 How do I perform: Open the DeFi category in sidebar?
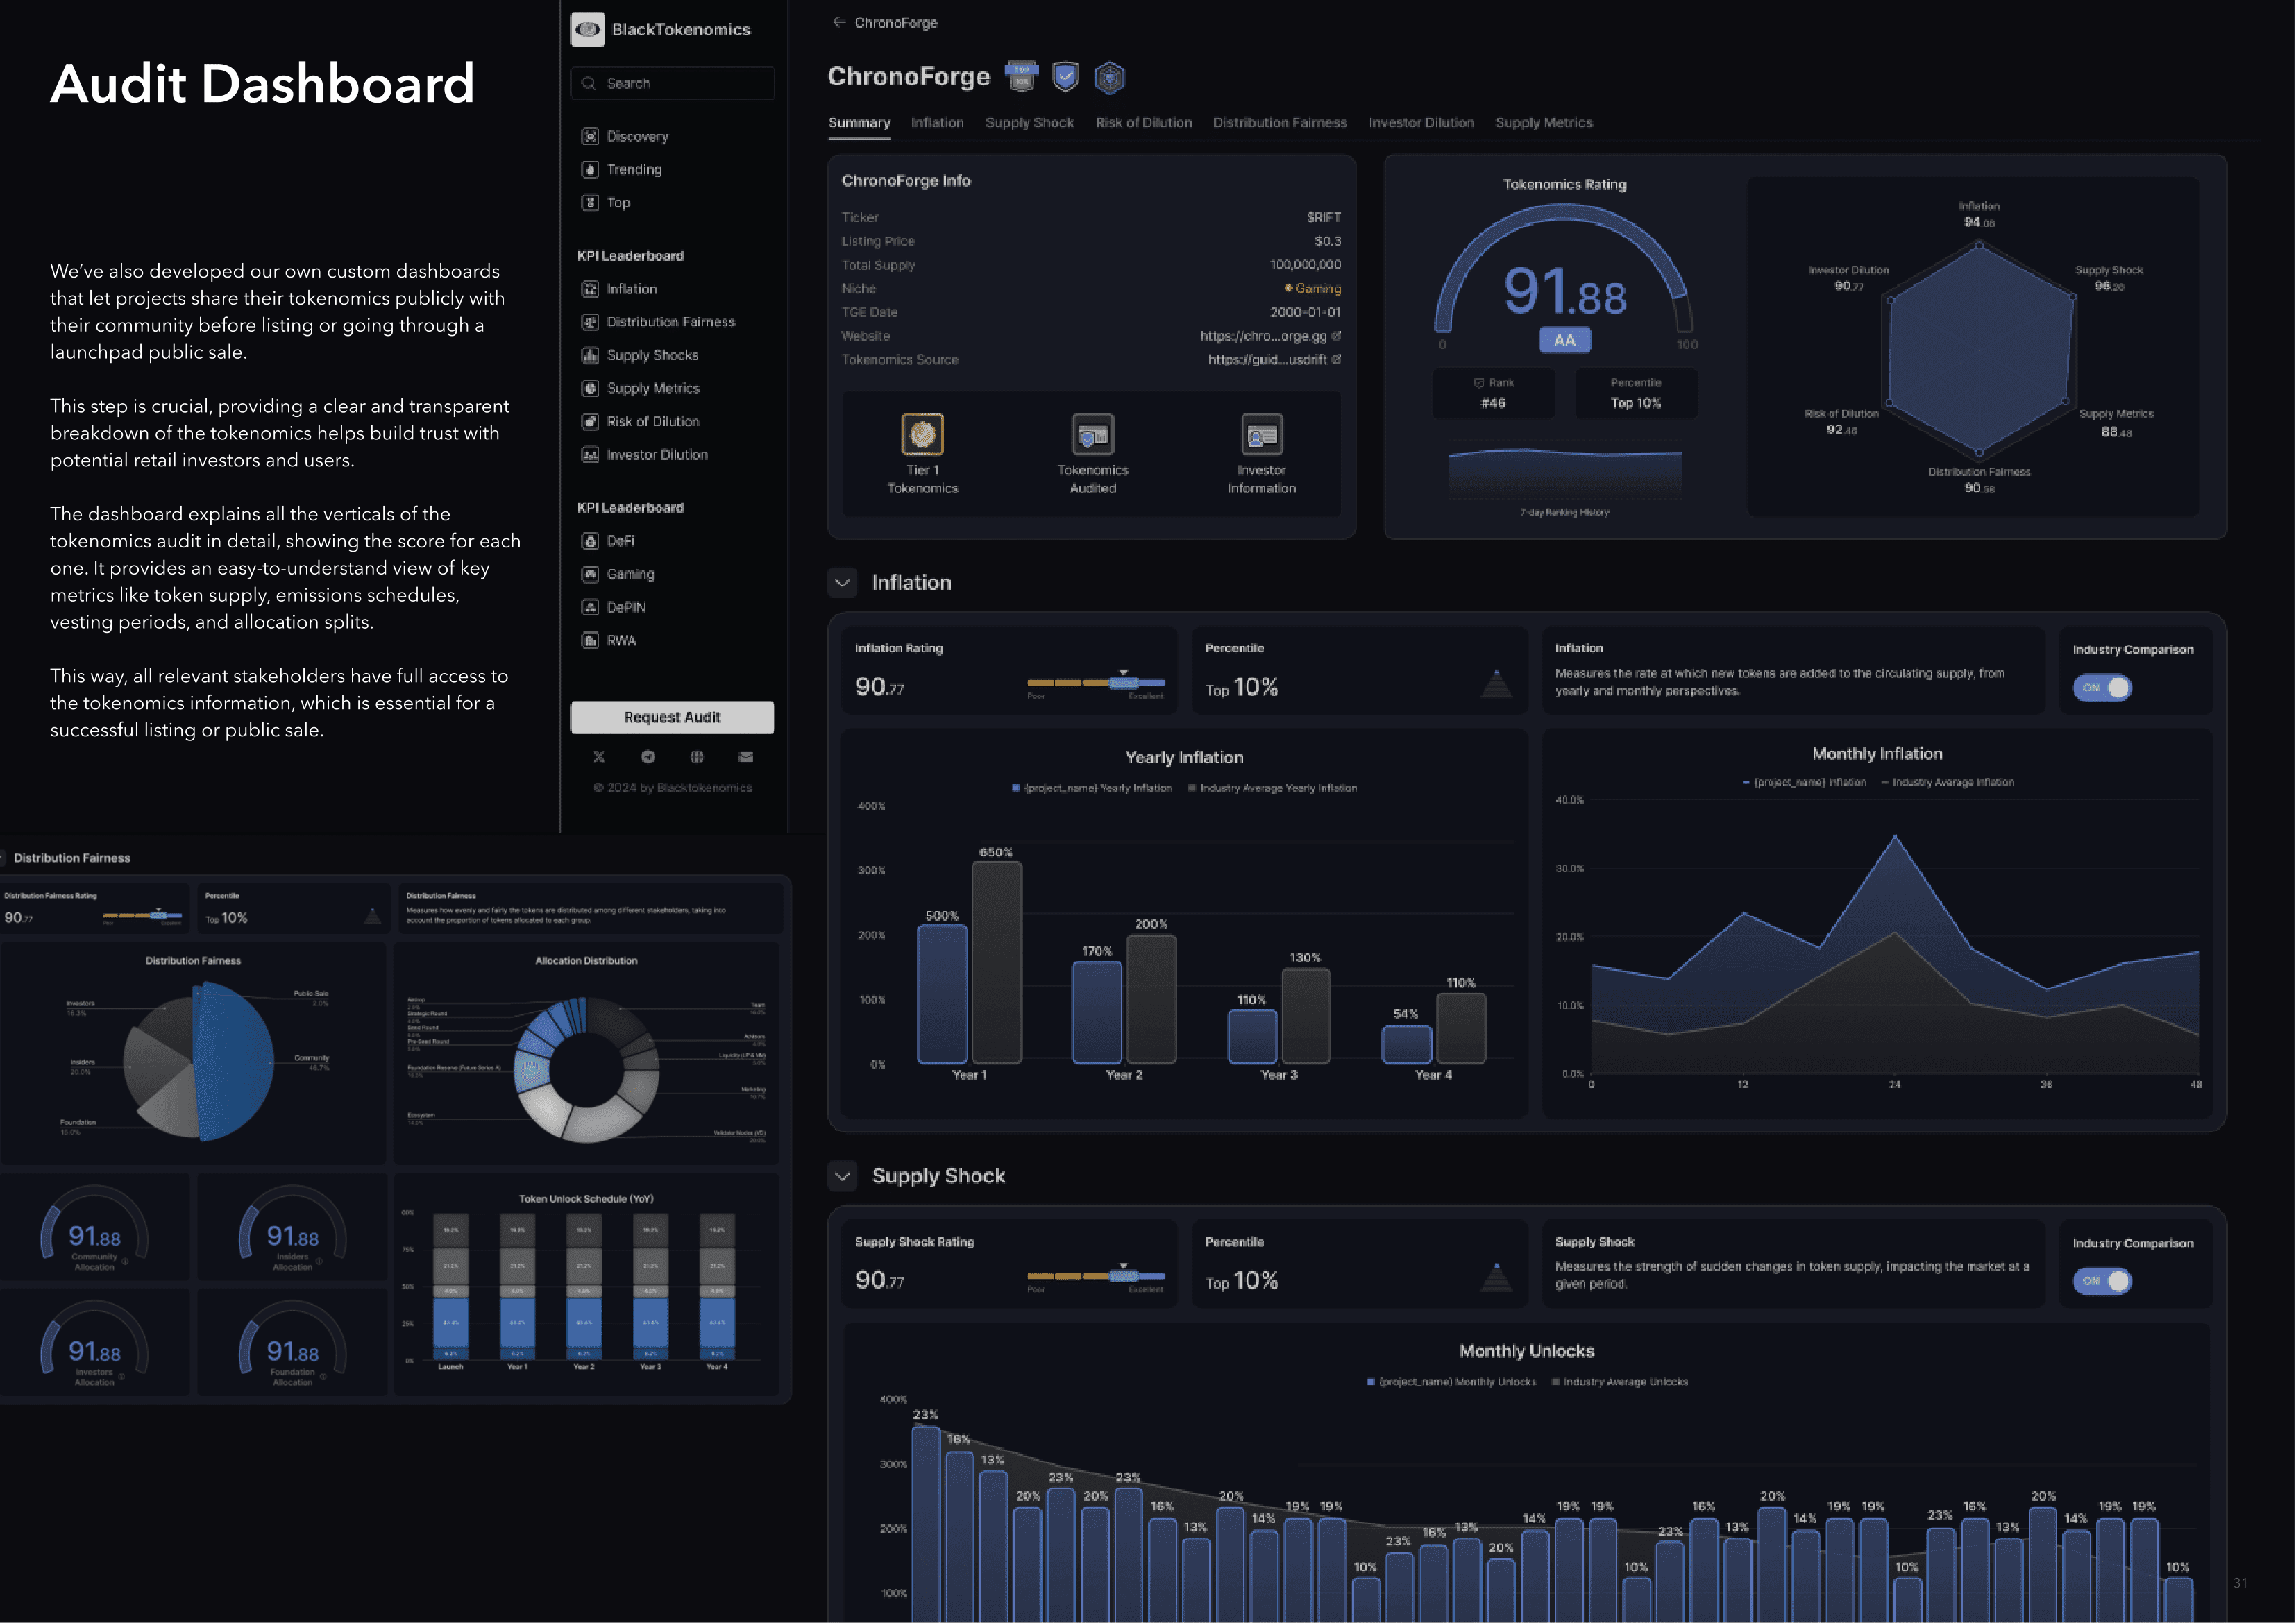click(608, 540)
